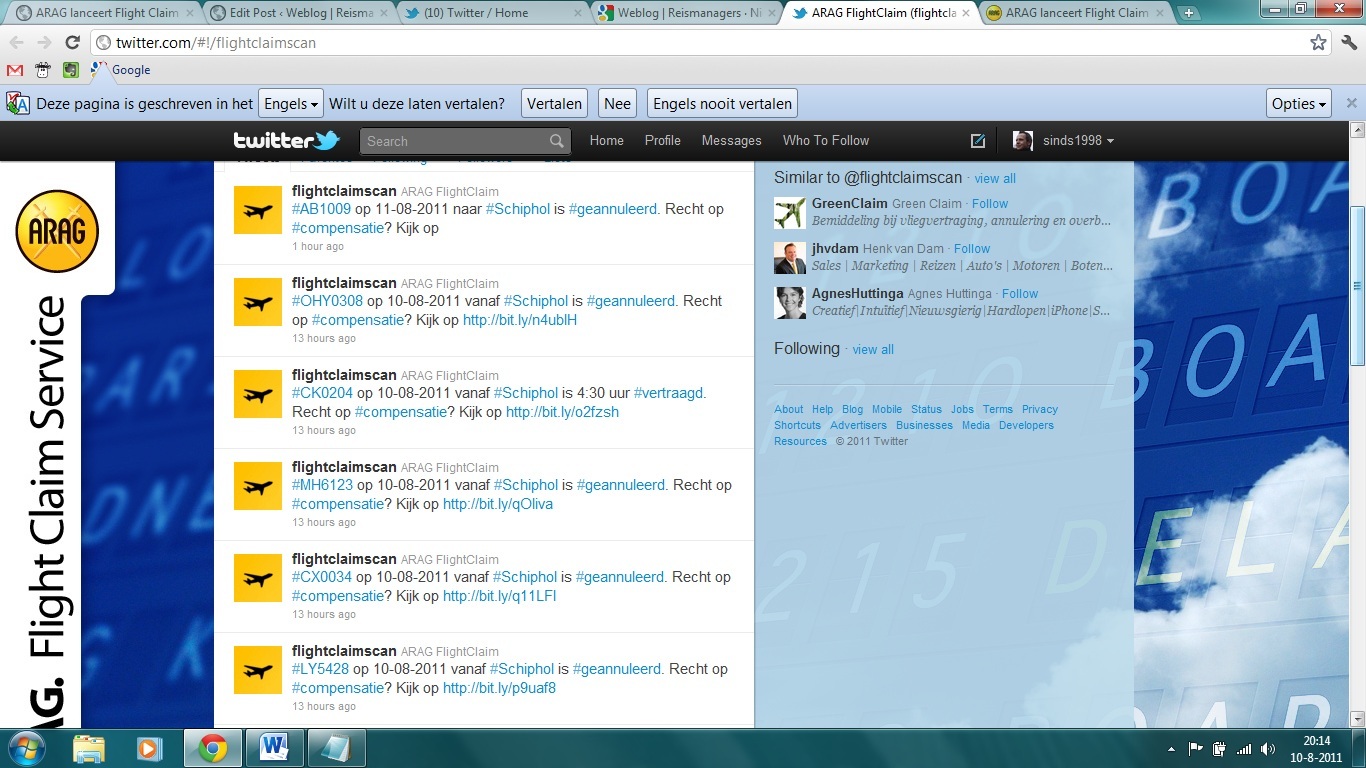Click the search magnifier icon
The height and width of the screenshot is (768, 1366).
(557, 141)
